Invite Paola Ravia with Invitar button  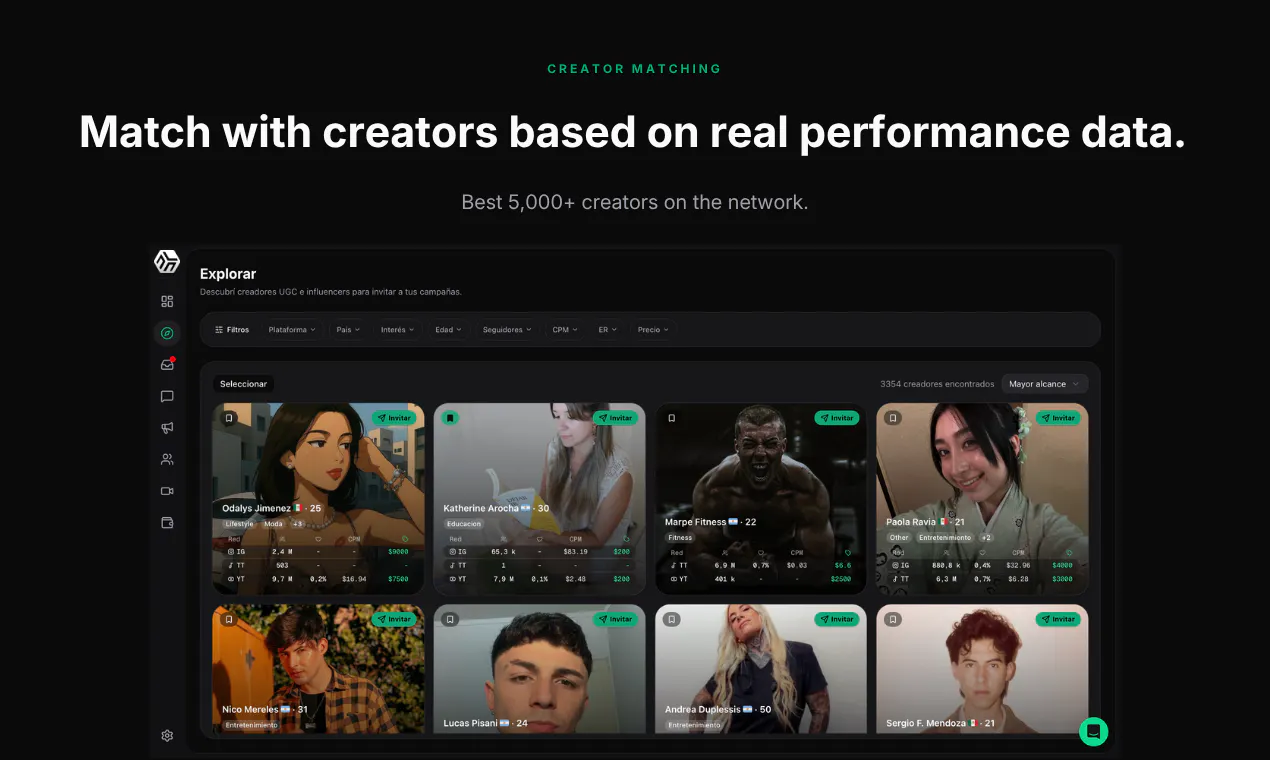[1057, 418]
